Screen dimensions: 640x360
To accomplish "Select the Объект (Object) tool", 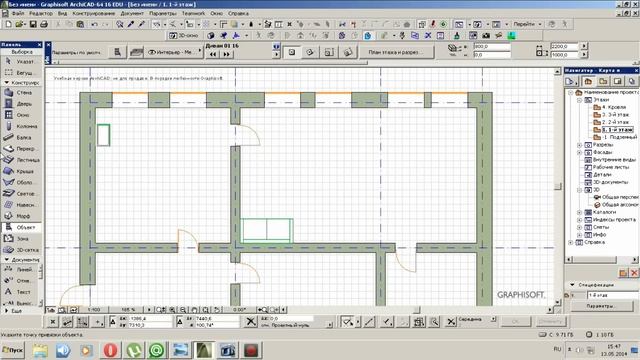I will 21,227.
